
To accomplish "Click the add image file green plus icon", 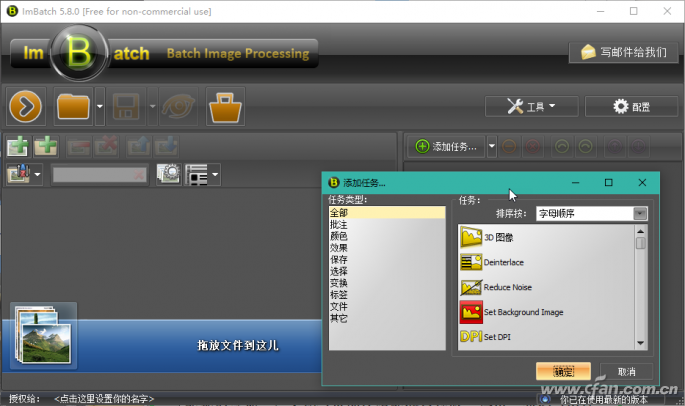I will pyautogui.click(x=17, y=146).
